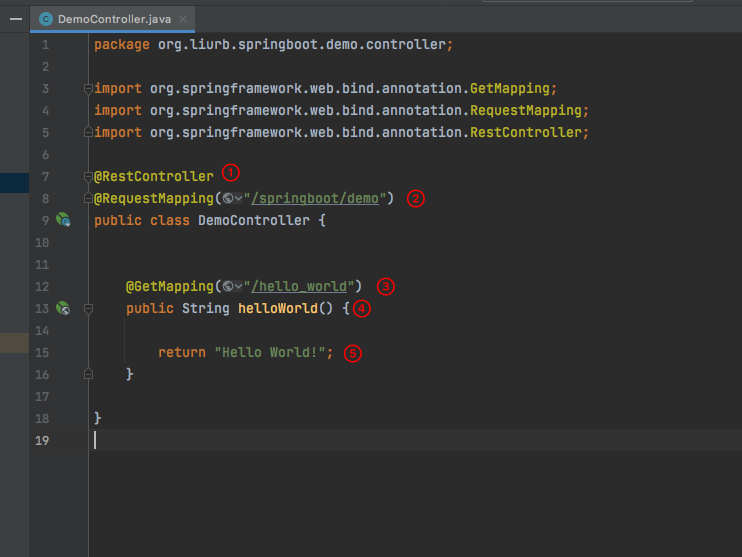Screen dimensions: 742x557
Task: Click the RestController import class name
Action: tap(526, 133)
